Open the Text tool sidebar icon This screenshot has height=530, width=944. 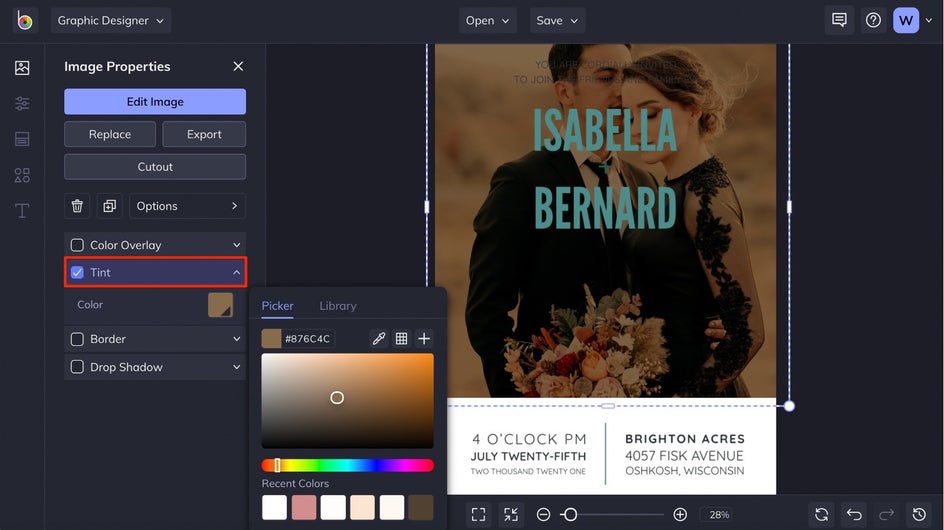click(22, 211)
